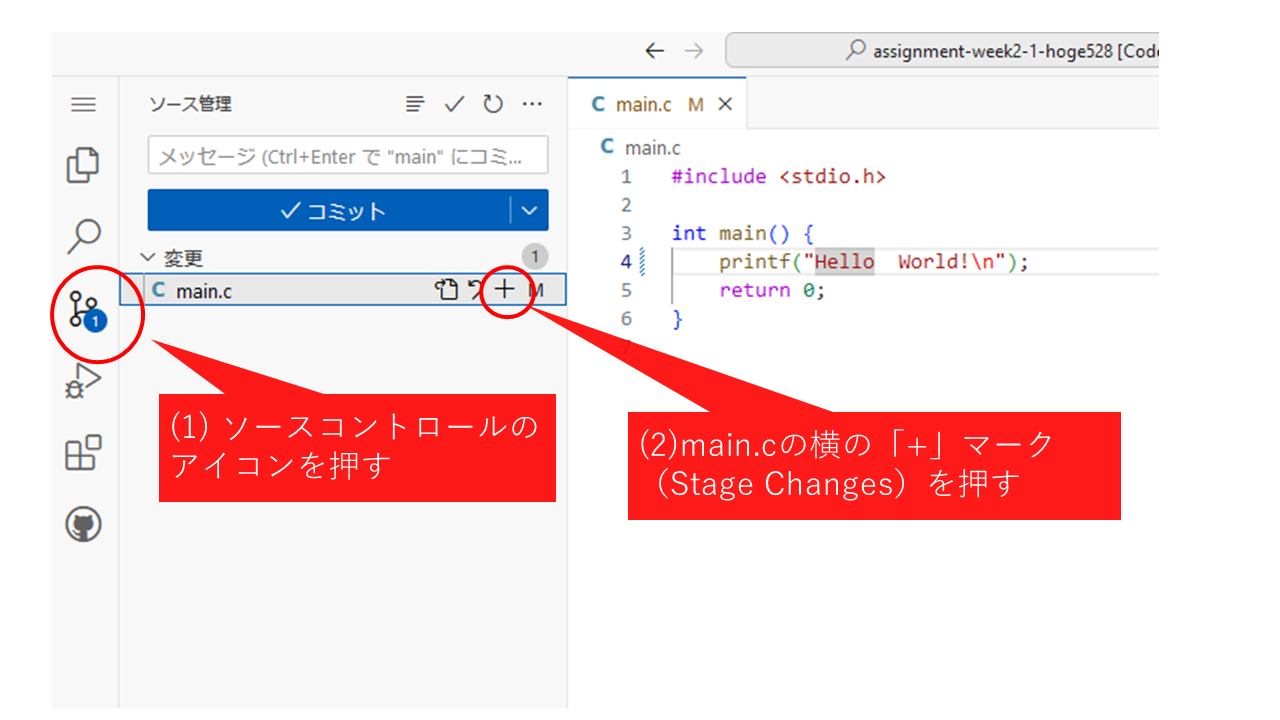Refresh the source control panel
Screen dimensions: 1280x720
point(493,104)
